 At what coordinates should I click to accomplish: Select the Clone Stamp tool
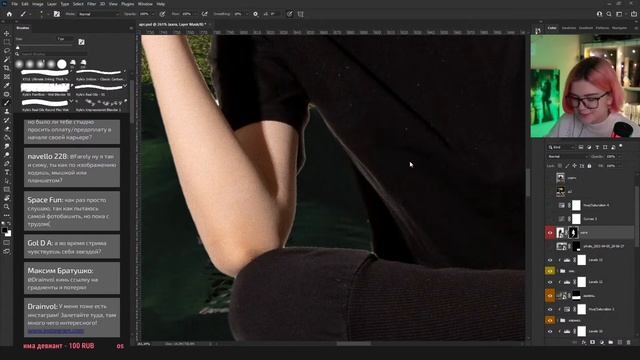(7, 111)
